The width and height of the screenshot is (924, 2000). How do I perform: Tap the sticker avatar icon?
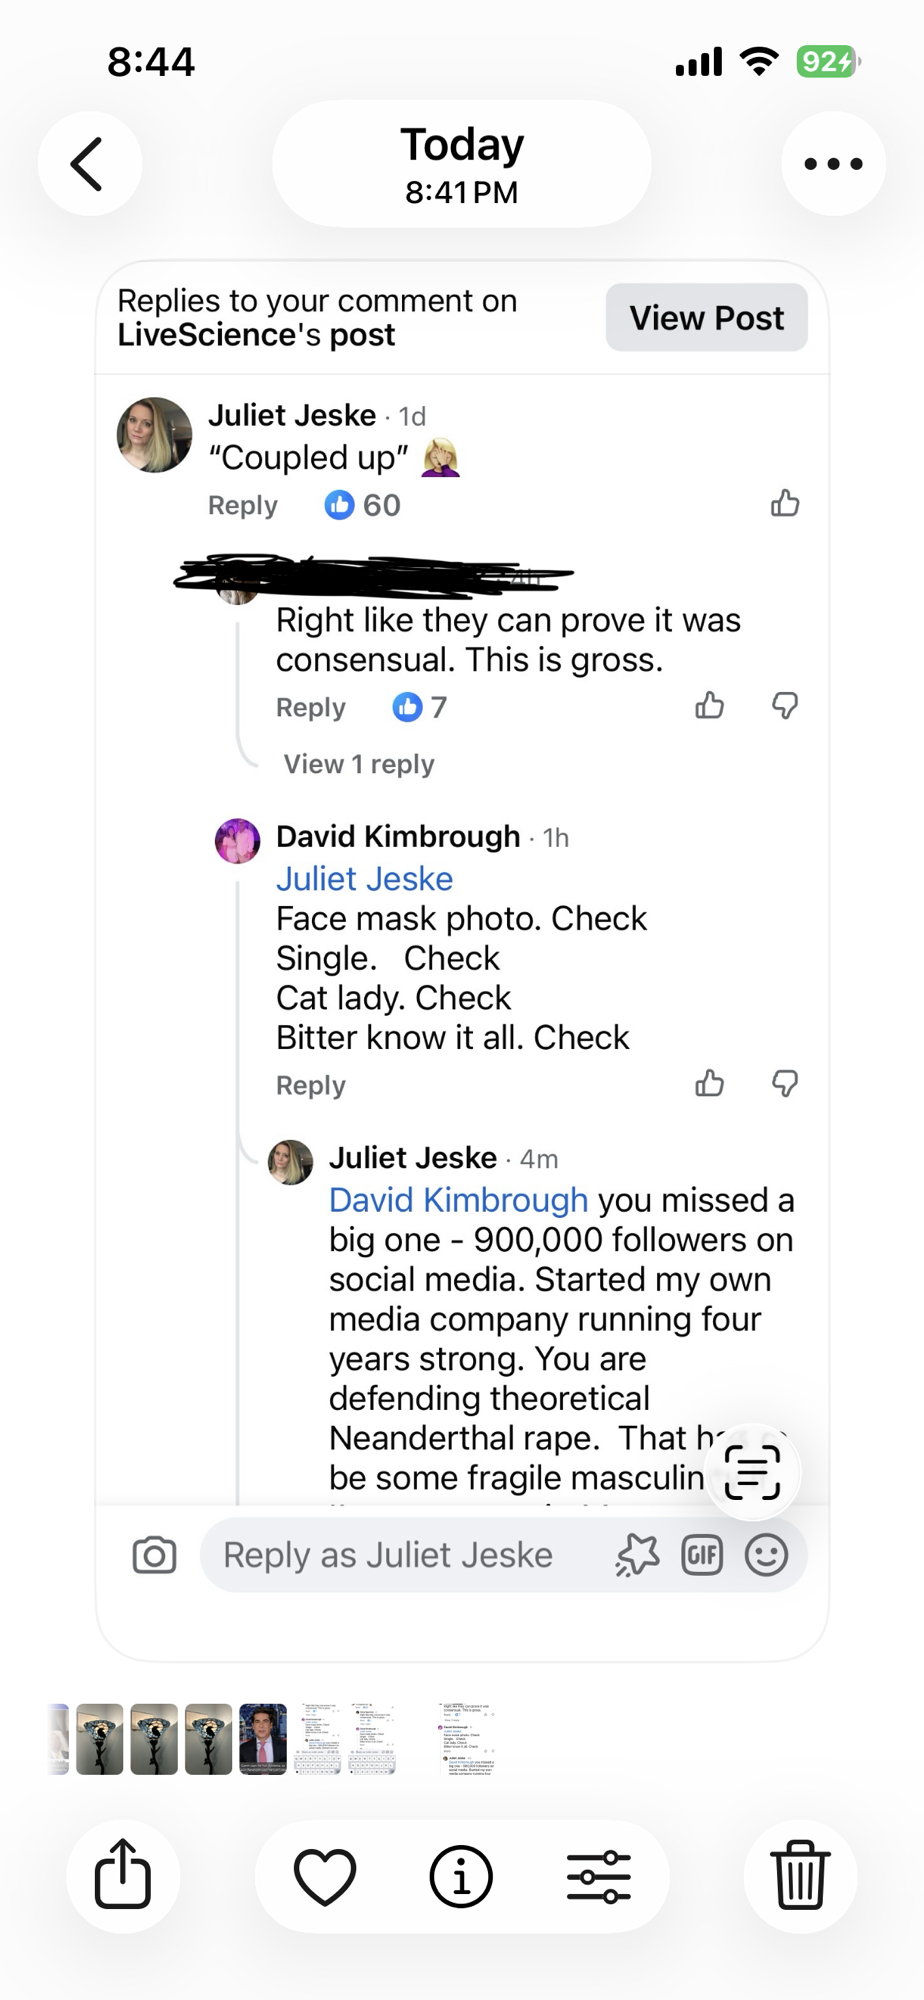(x=637, y=1555)
